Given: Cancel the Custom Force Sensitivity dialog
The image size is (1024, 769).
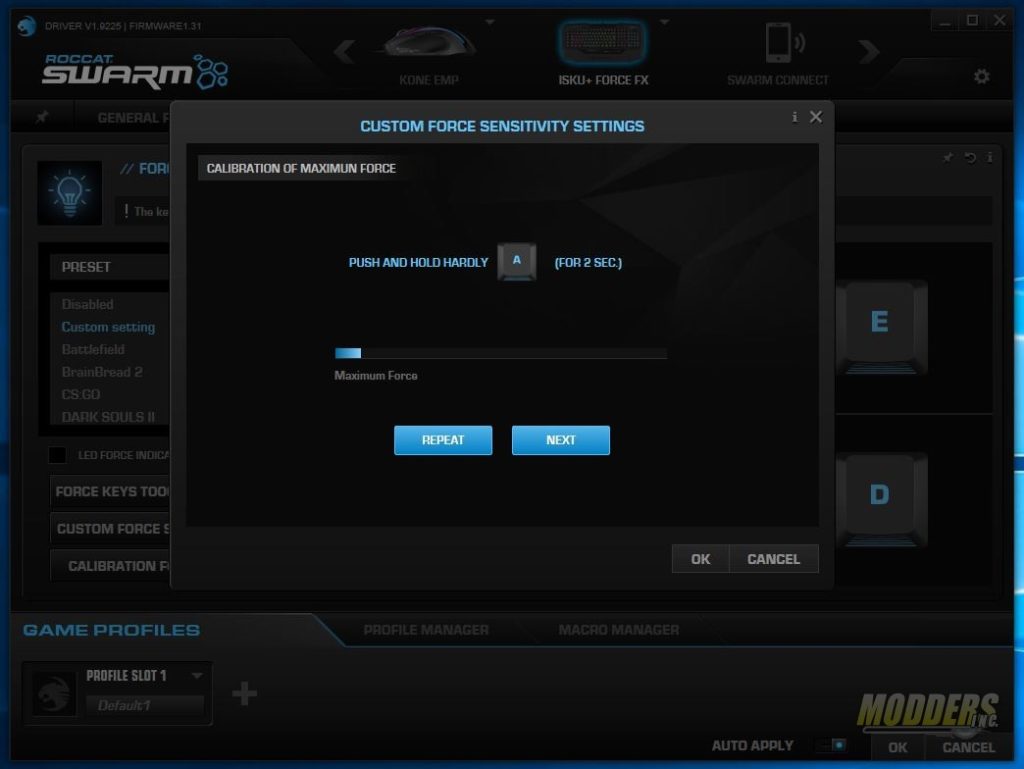Looking at the screenshot, I should pos(773,559).
